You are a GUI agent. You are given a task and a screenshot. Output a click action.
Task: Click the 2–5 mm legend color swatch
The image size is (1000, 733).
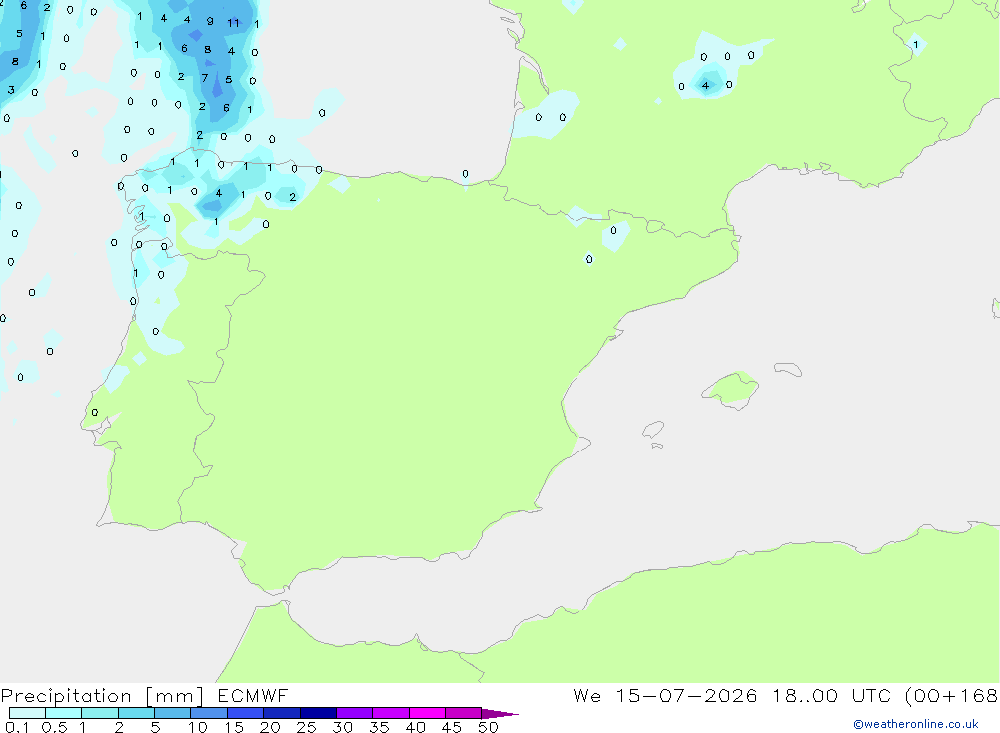pos(136,713)
